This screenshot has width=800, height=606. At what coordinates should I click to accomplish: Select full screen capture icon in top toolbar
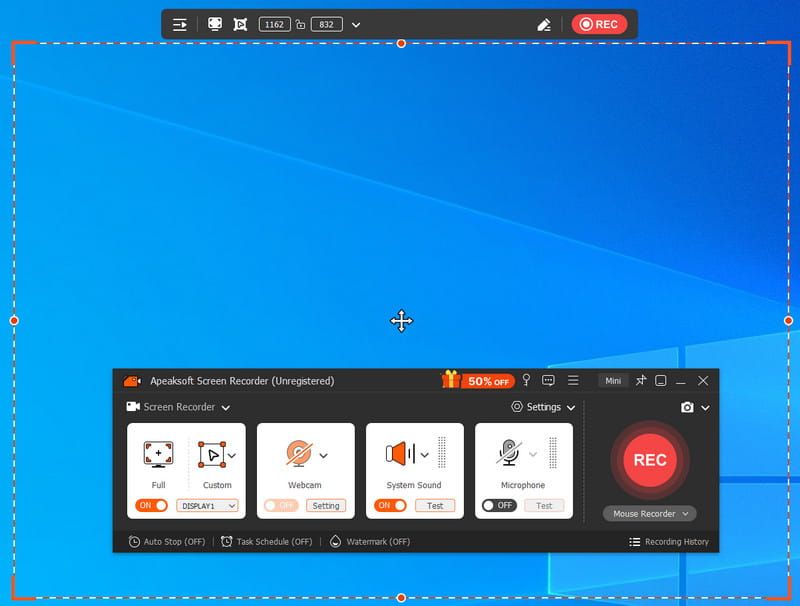point(215,24)
